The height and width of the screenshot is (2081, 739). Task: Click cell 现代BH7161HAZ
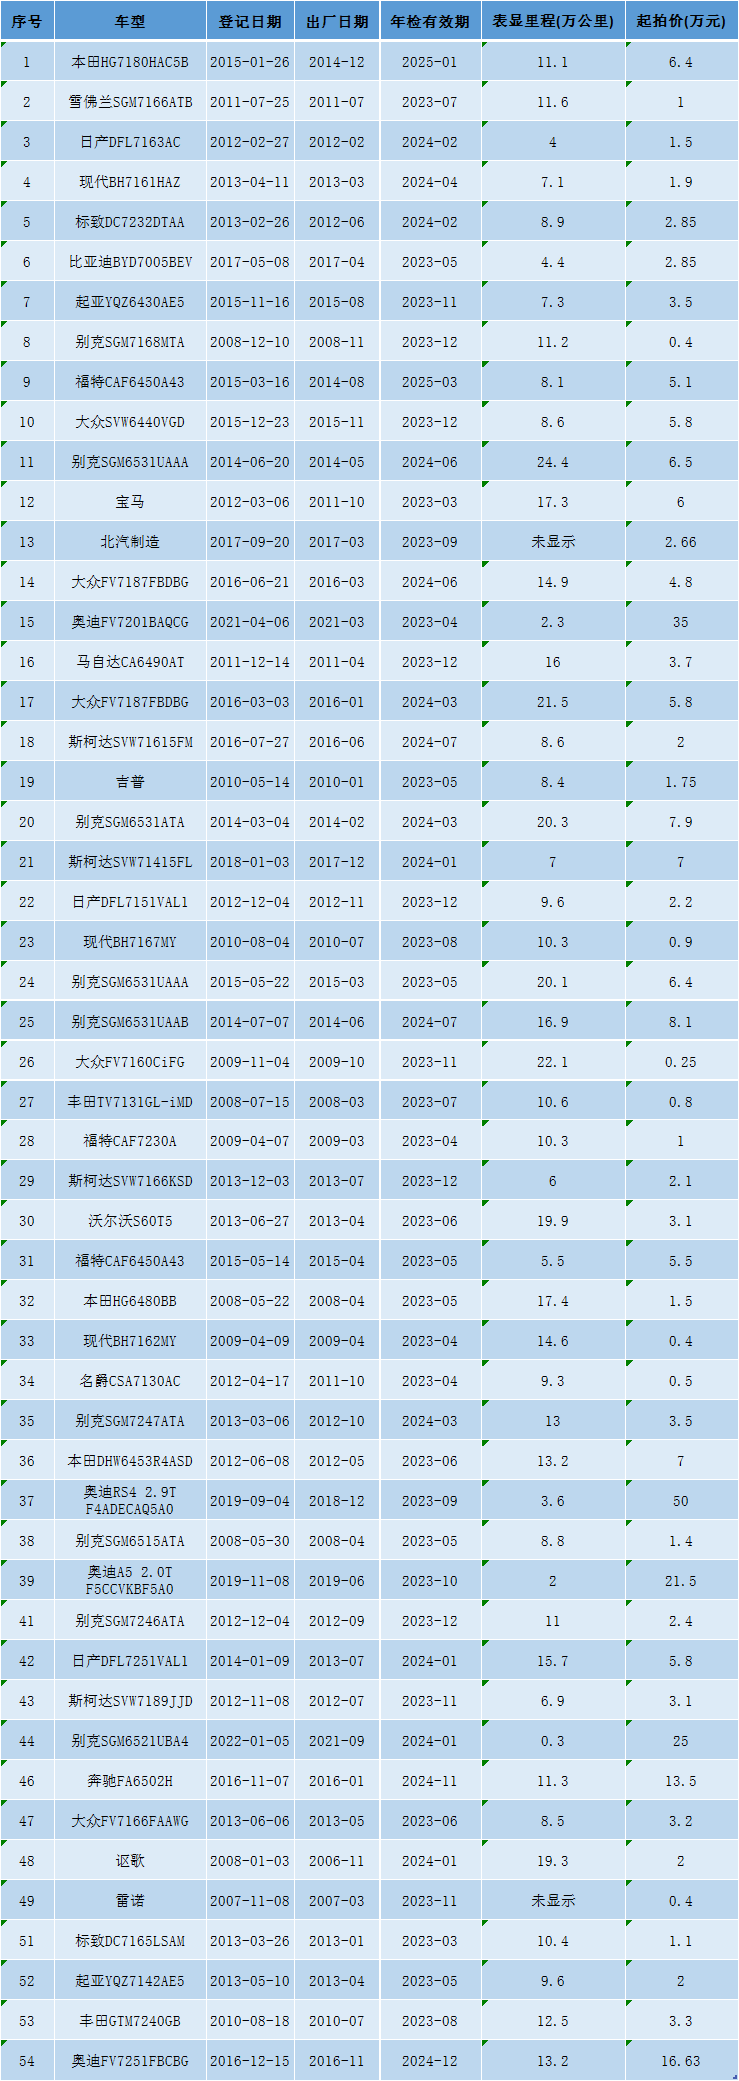click(130, 182)
